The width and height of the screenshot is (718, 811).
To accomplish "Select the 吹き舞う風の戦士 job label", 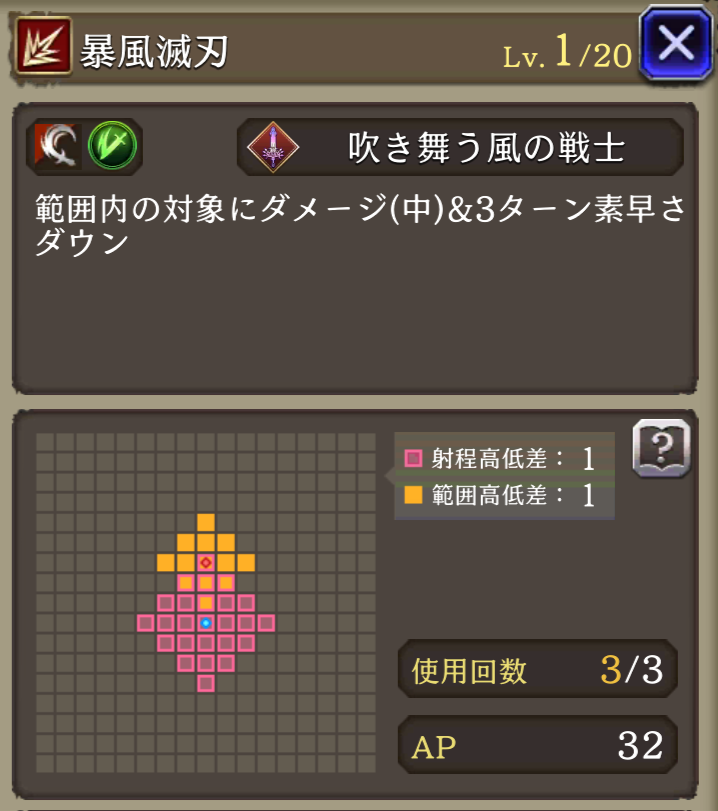I will click(x=487, y=147).
